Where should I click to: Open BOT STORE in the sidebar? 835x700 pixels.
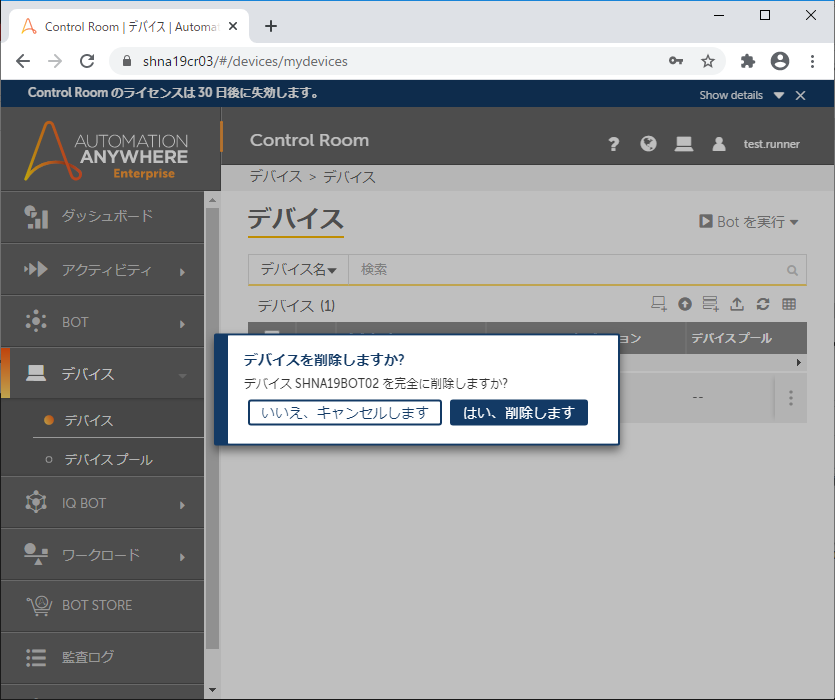(x=102, y=606)
